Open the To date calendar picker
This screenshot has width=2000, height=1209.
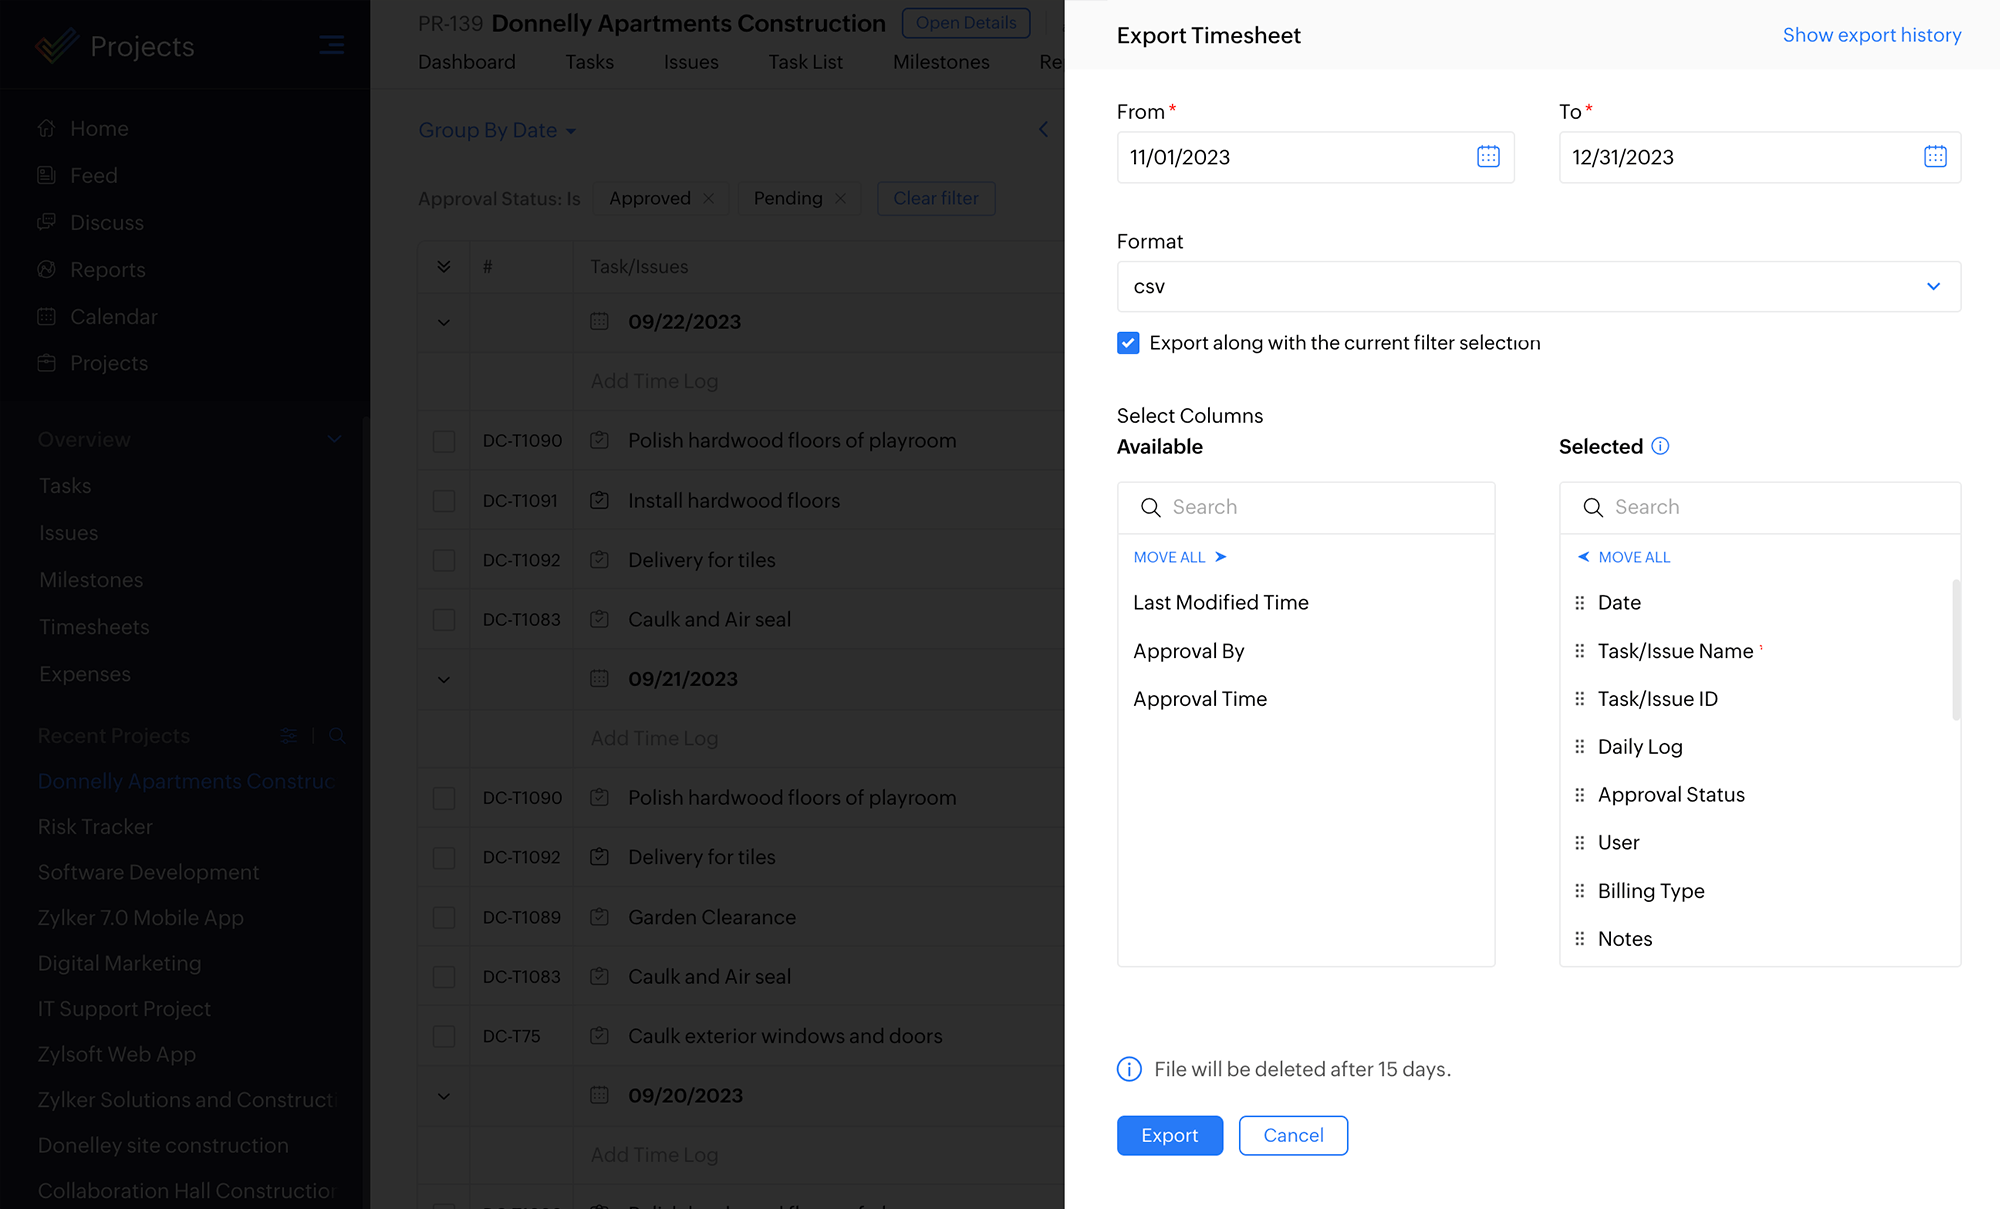pyautogui.click(x=1935, y=156)
